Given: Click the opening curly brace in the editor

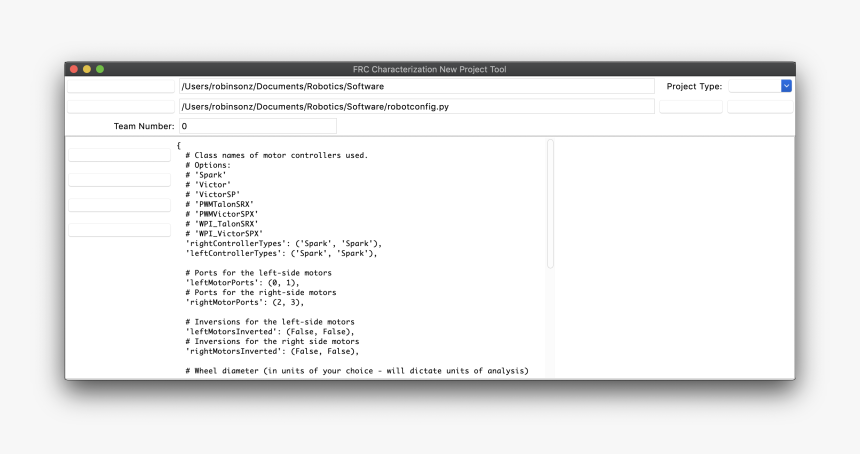Looking at the screenshot, I should (179, 146).
